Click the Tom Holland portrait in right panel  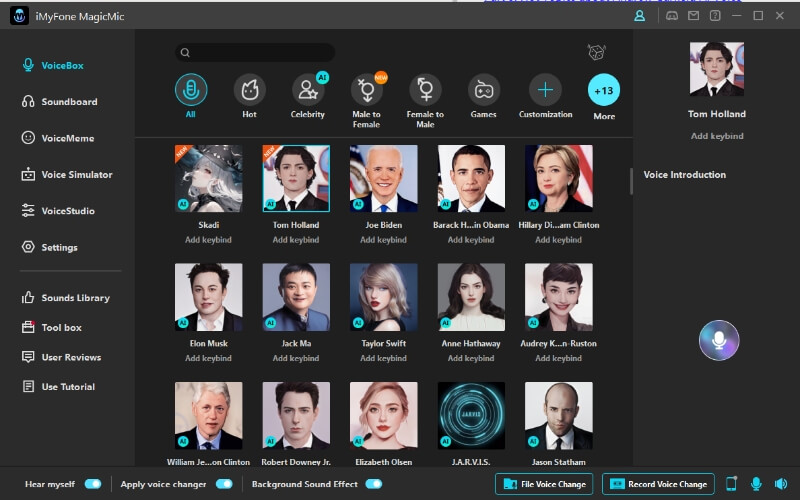pyautogui.click(x=716, y=69)
